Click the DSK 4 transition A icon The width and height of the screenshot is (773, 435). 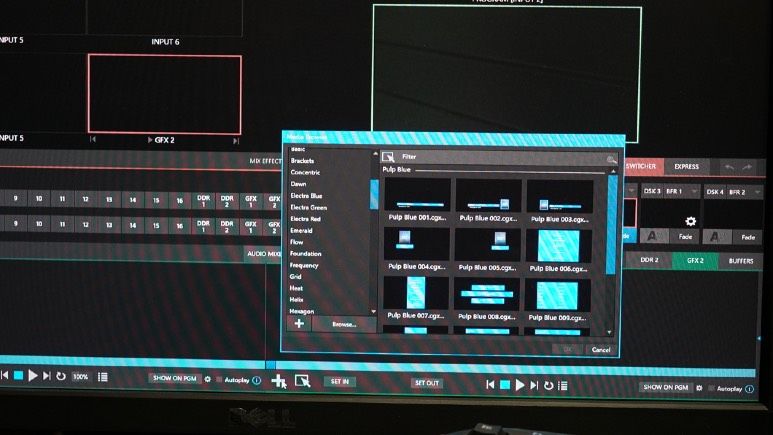pyautogui.click(x=715, y=237)
